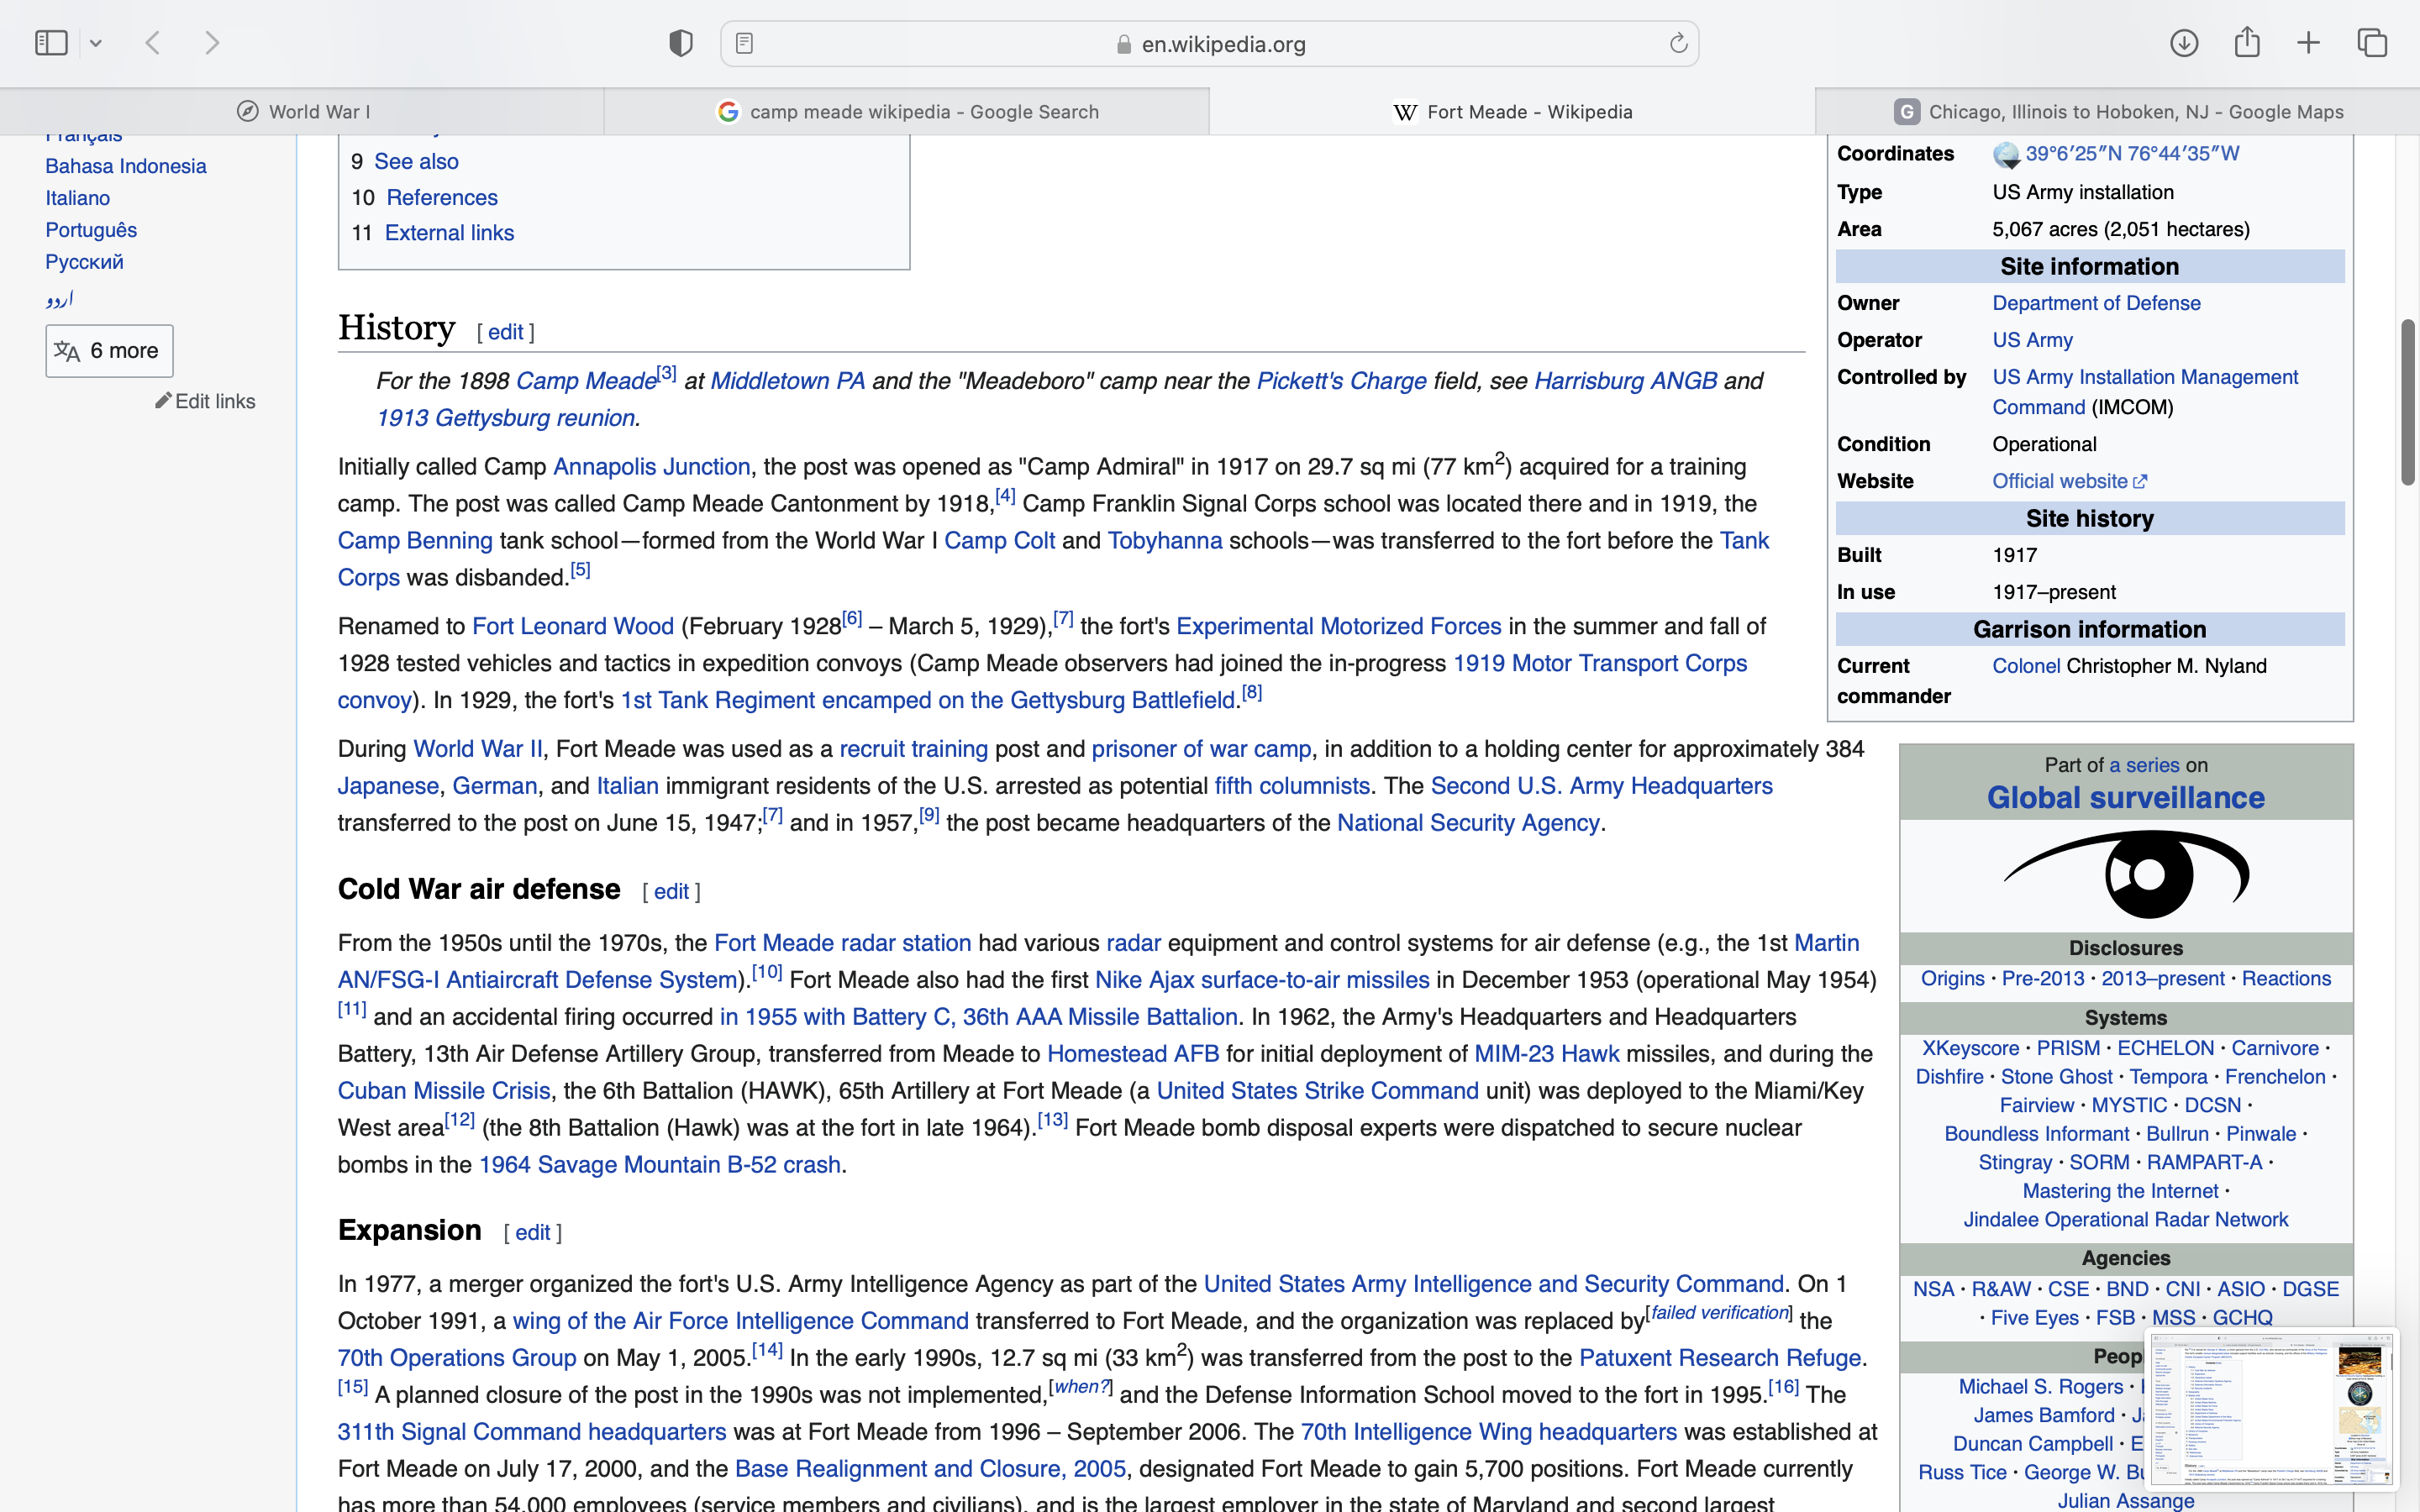This screenshot has height=1512, width=2420.
Task: Click the page's vertical scrollbar
Action: [2407, 402]
